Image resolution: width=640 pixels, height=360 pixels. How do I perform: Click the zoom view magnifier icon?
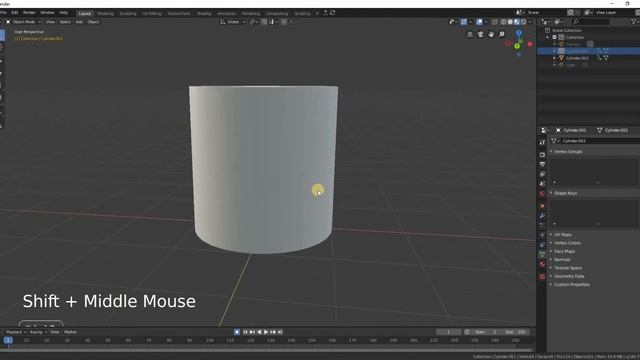coord(502,34)
